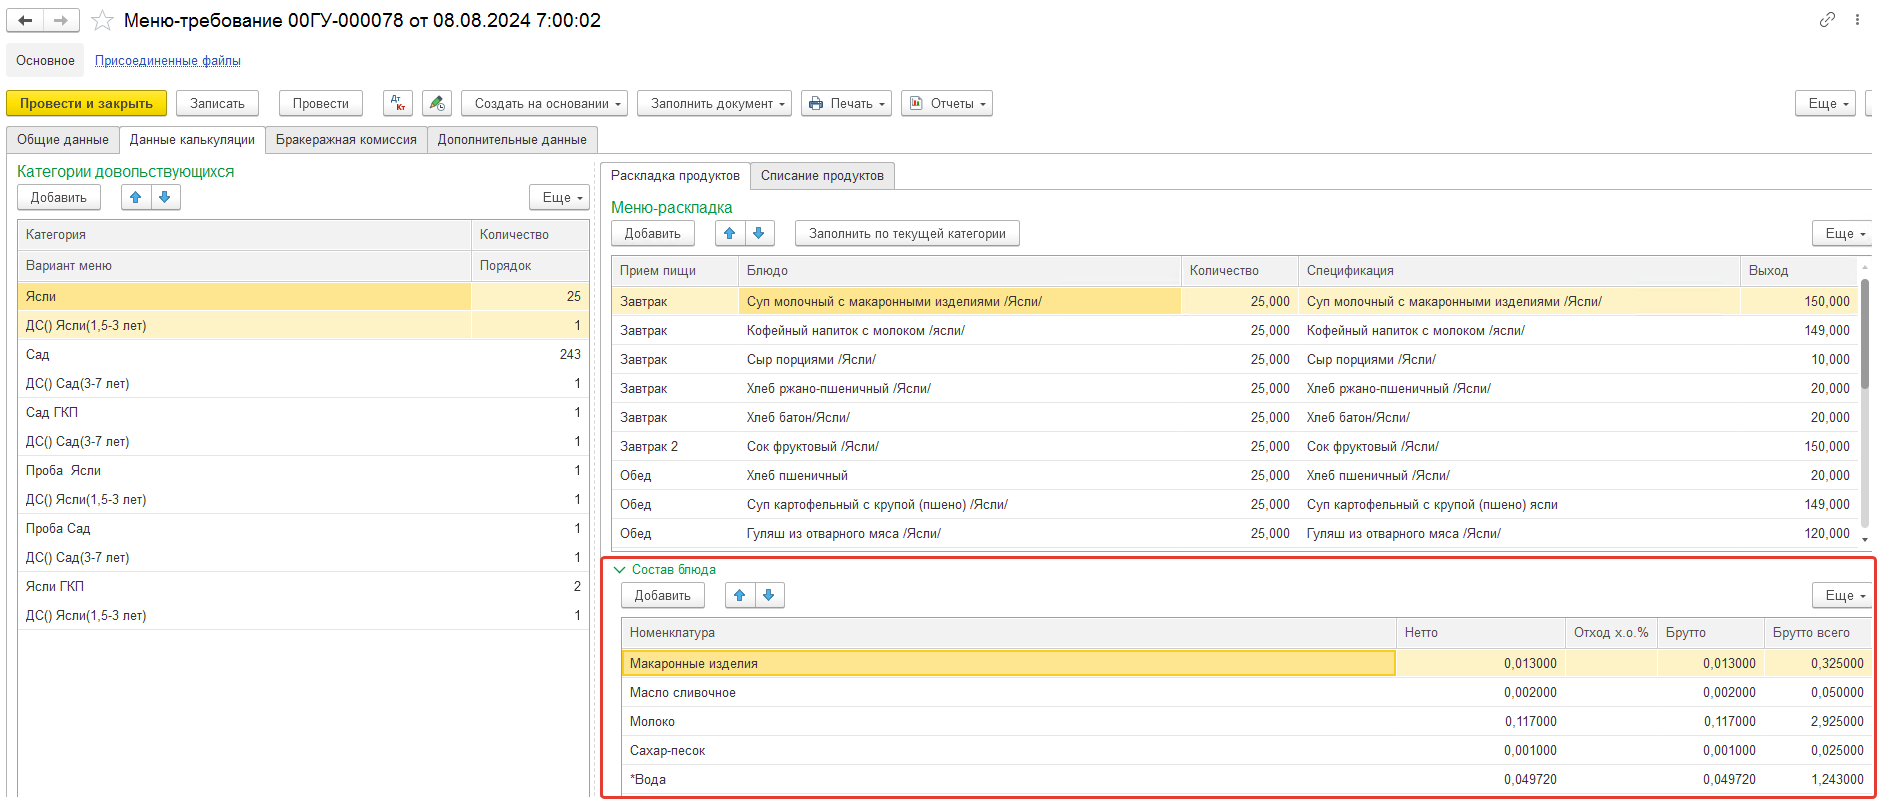
Task: Move dish down in Меню-раскладка list
Action: [759, 233]
